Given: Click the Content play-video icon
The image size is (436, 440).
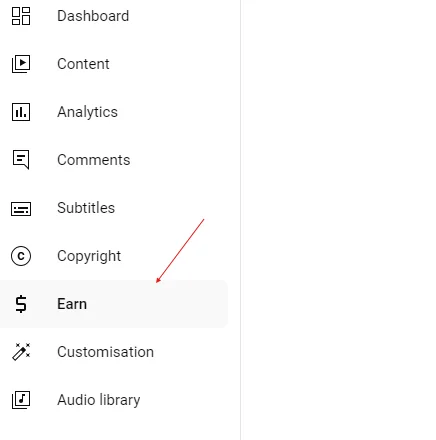Looking at the screenshot, I should 21,64.
